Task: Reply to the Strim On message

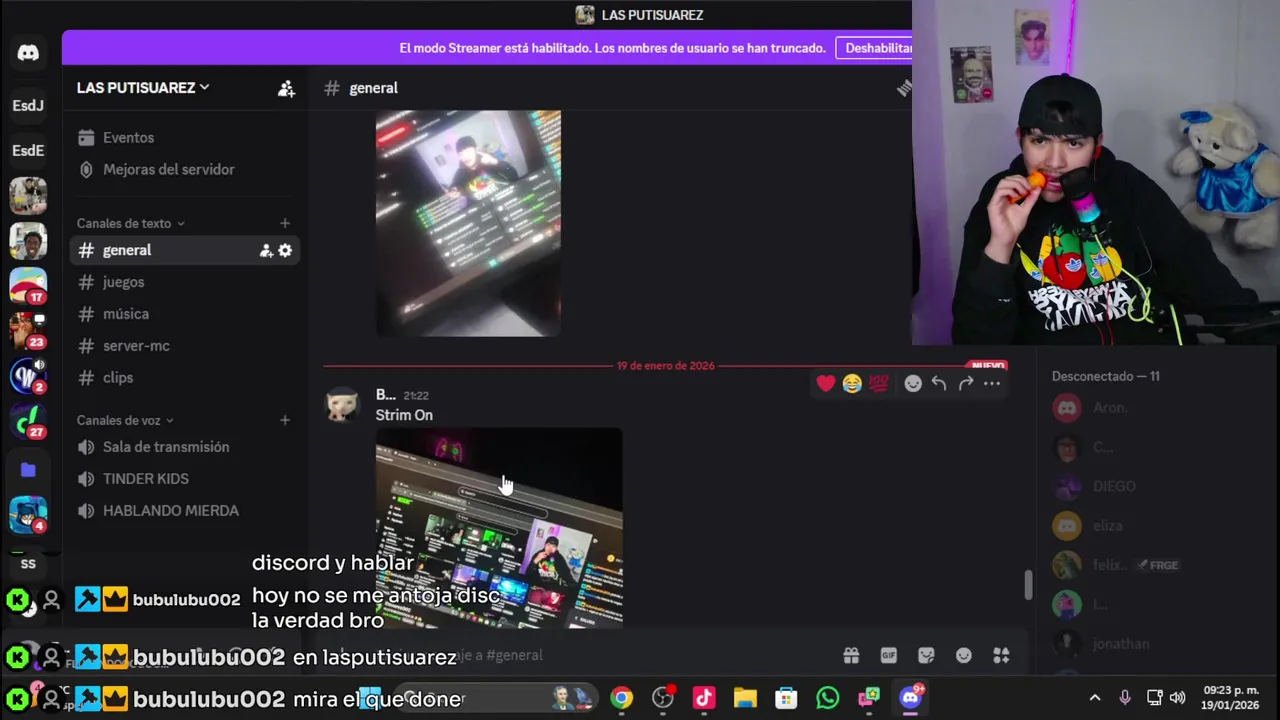Action: 939,383
